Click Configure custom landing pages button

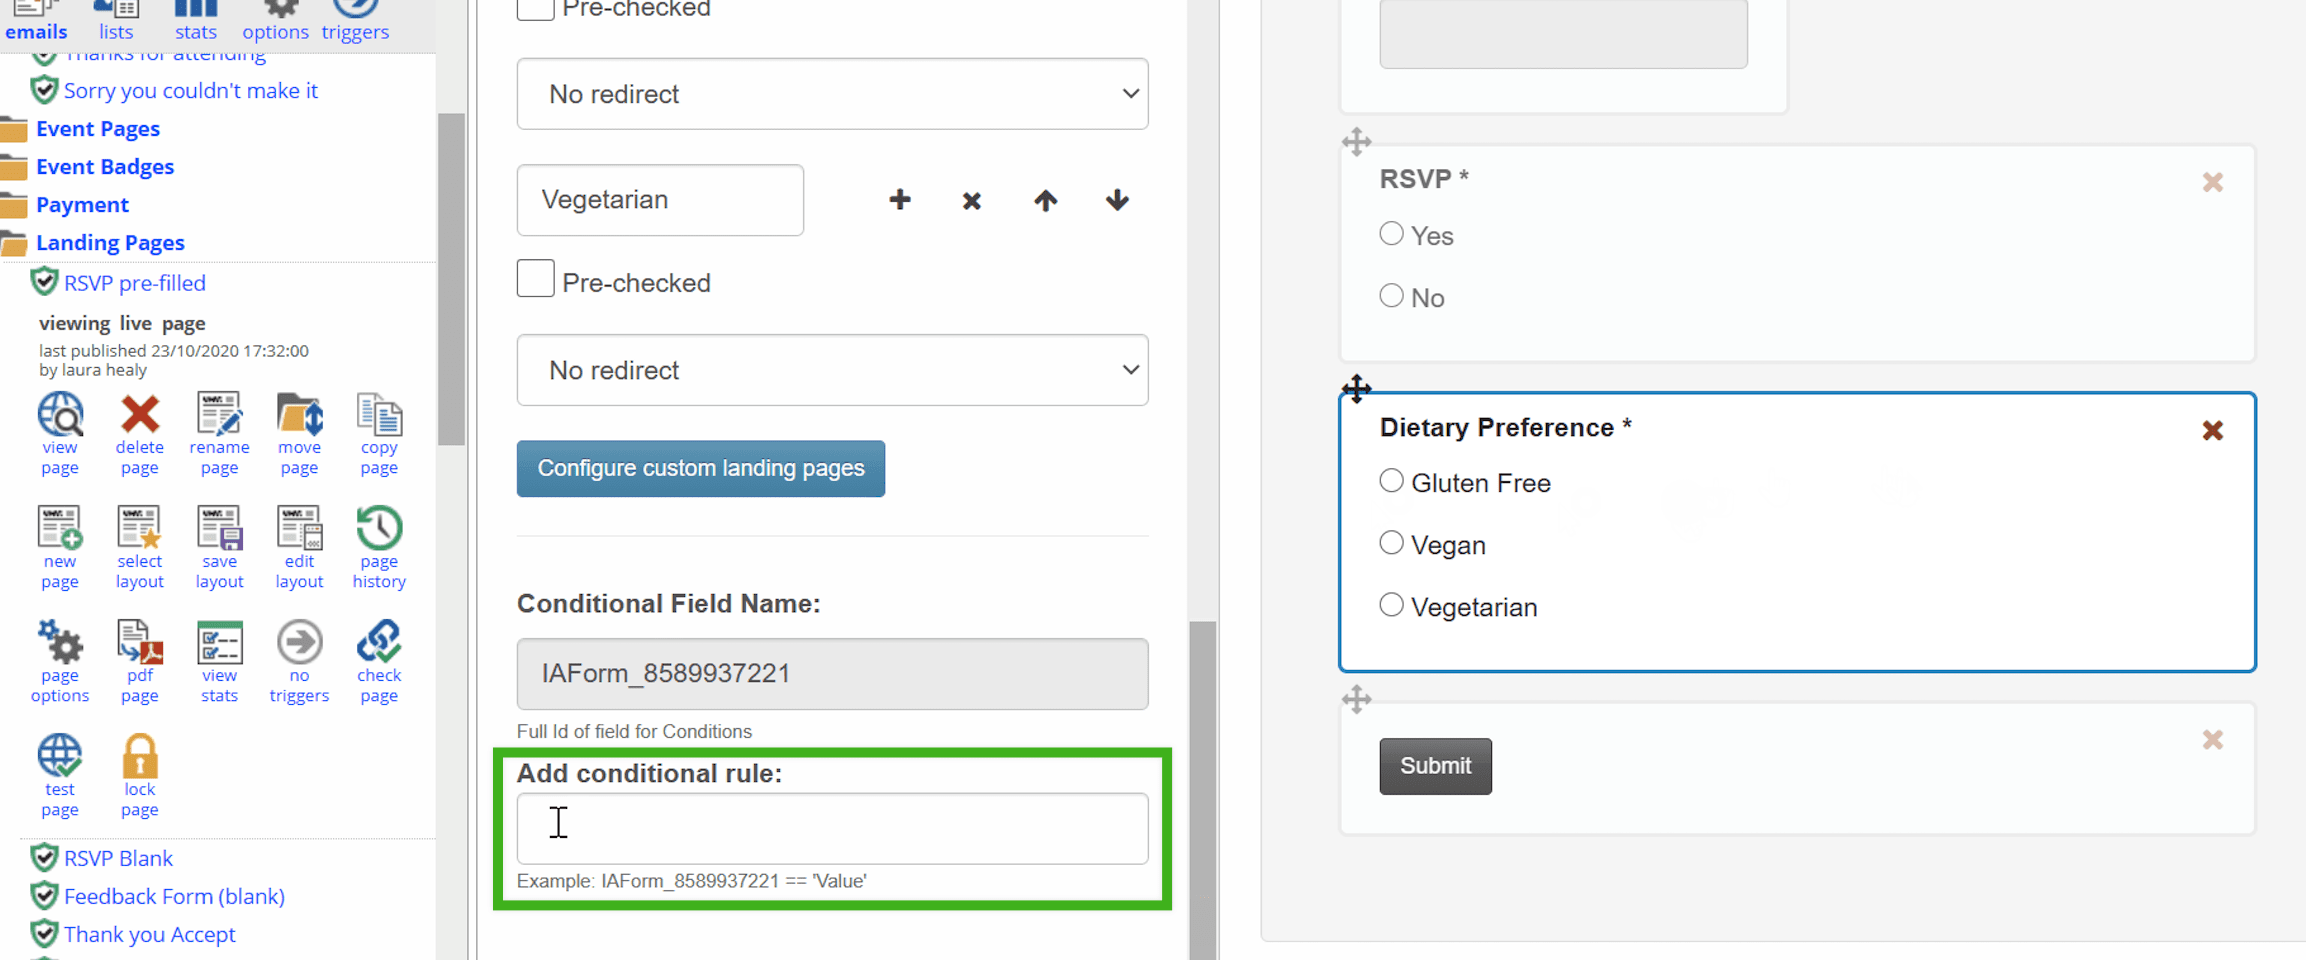pos(701,468)
